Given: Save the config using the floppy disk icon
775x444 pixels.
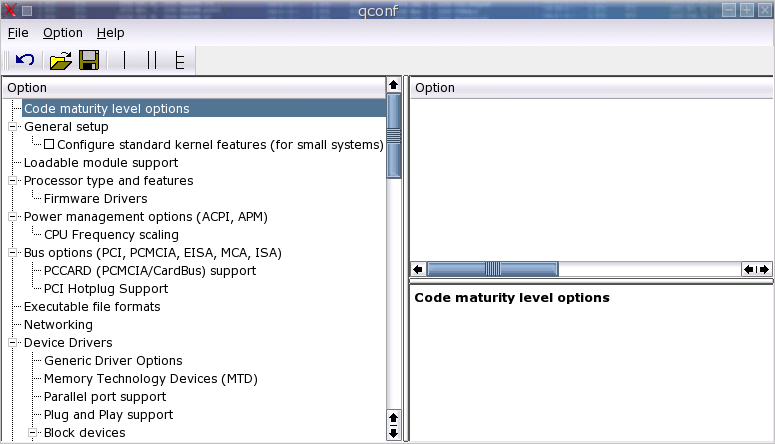Looking at the screenshot, I should (89, 60).
